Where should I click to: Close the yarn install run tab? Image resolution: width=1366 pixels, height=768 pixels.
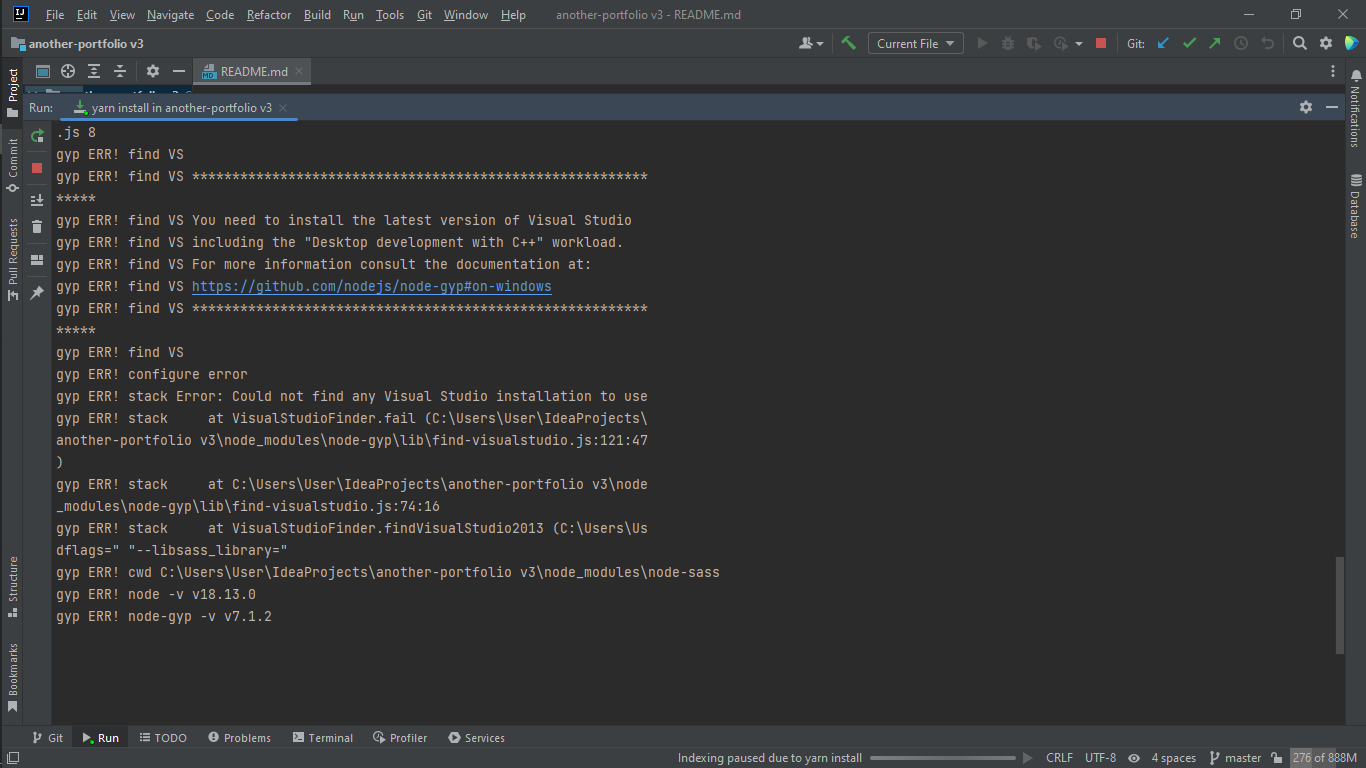pos(283,108)
